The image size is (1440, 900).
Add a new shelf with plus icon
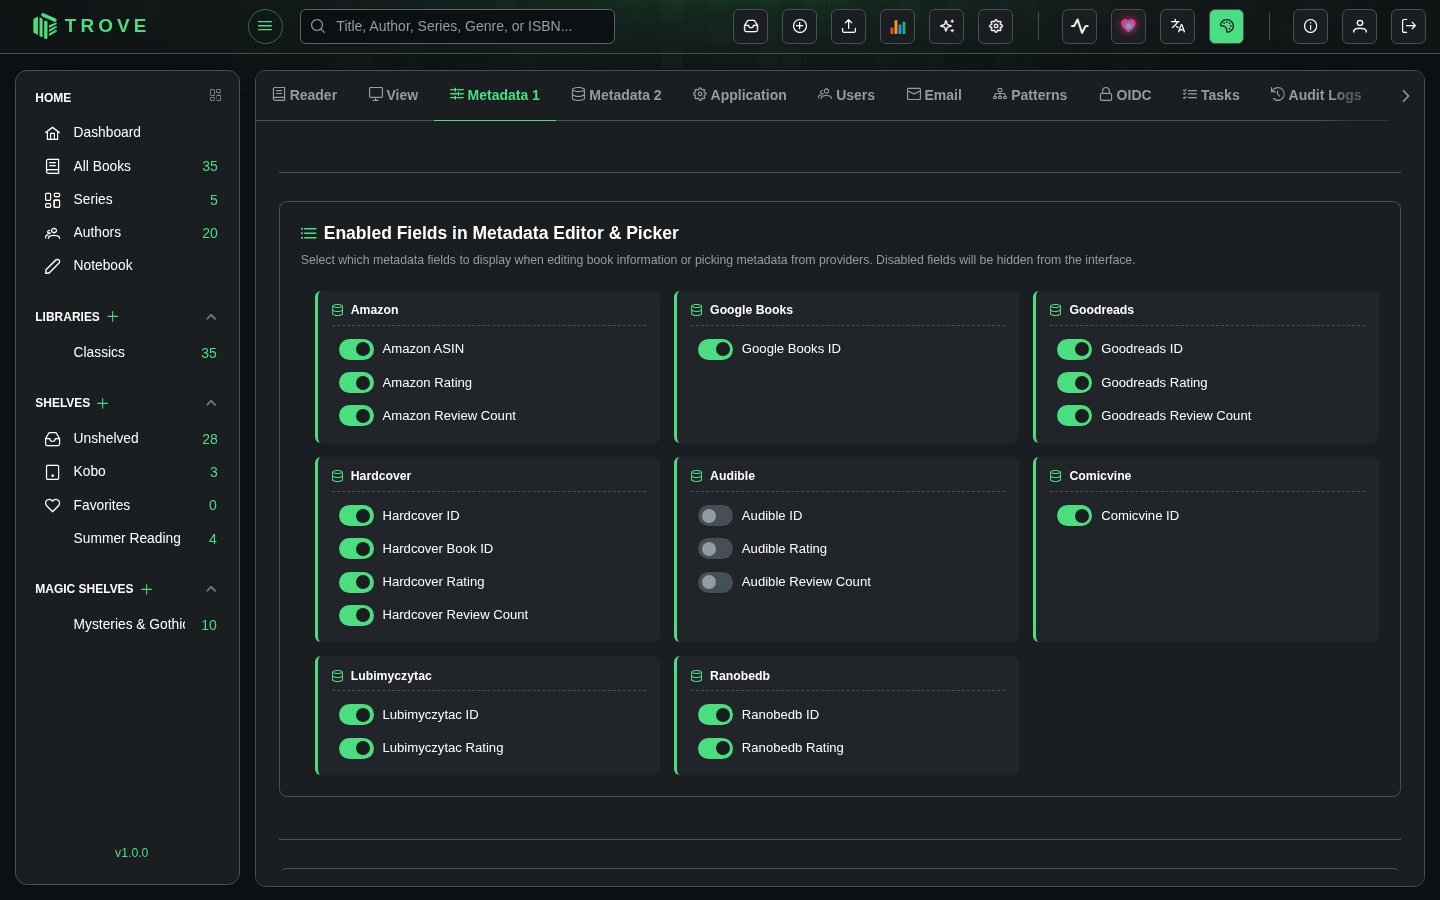pyautogui.click(x=103, y=403)
